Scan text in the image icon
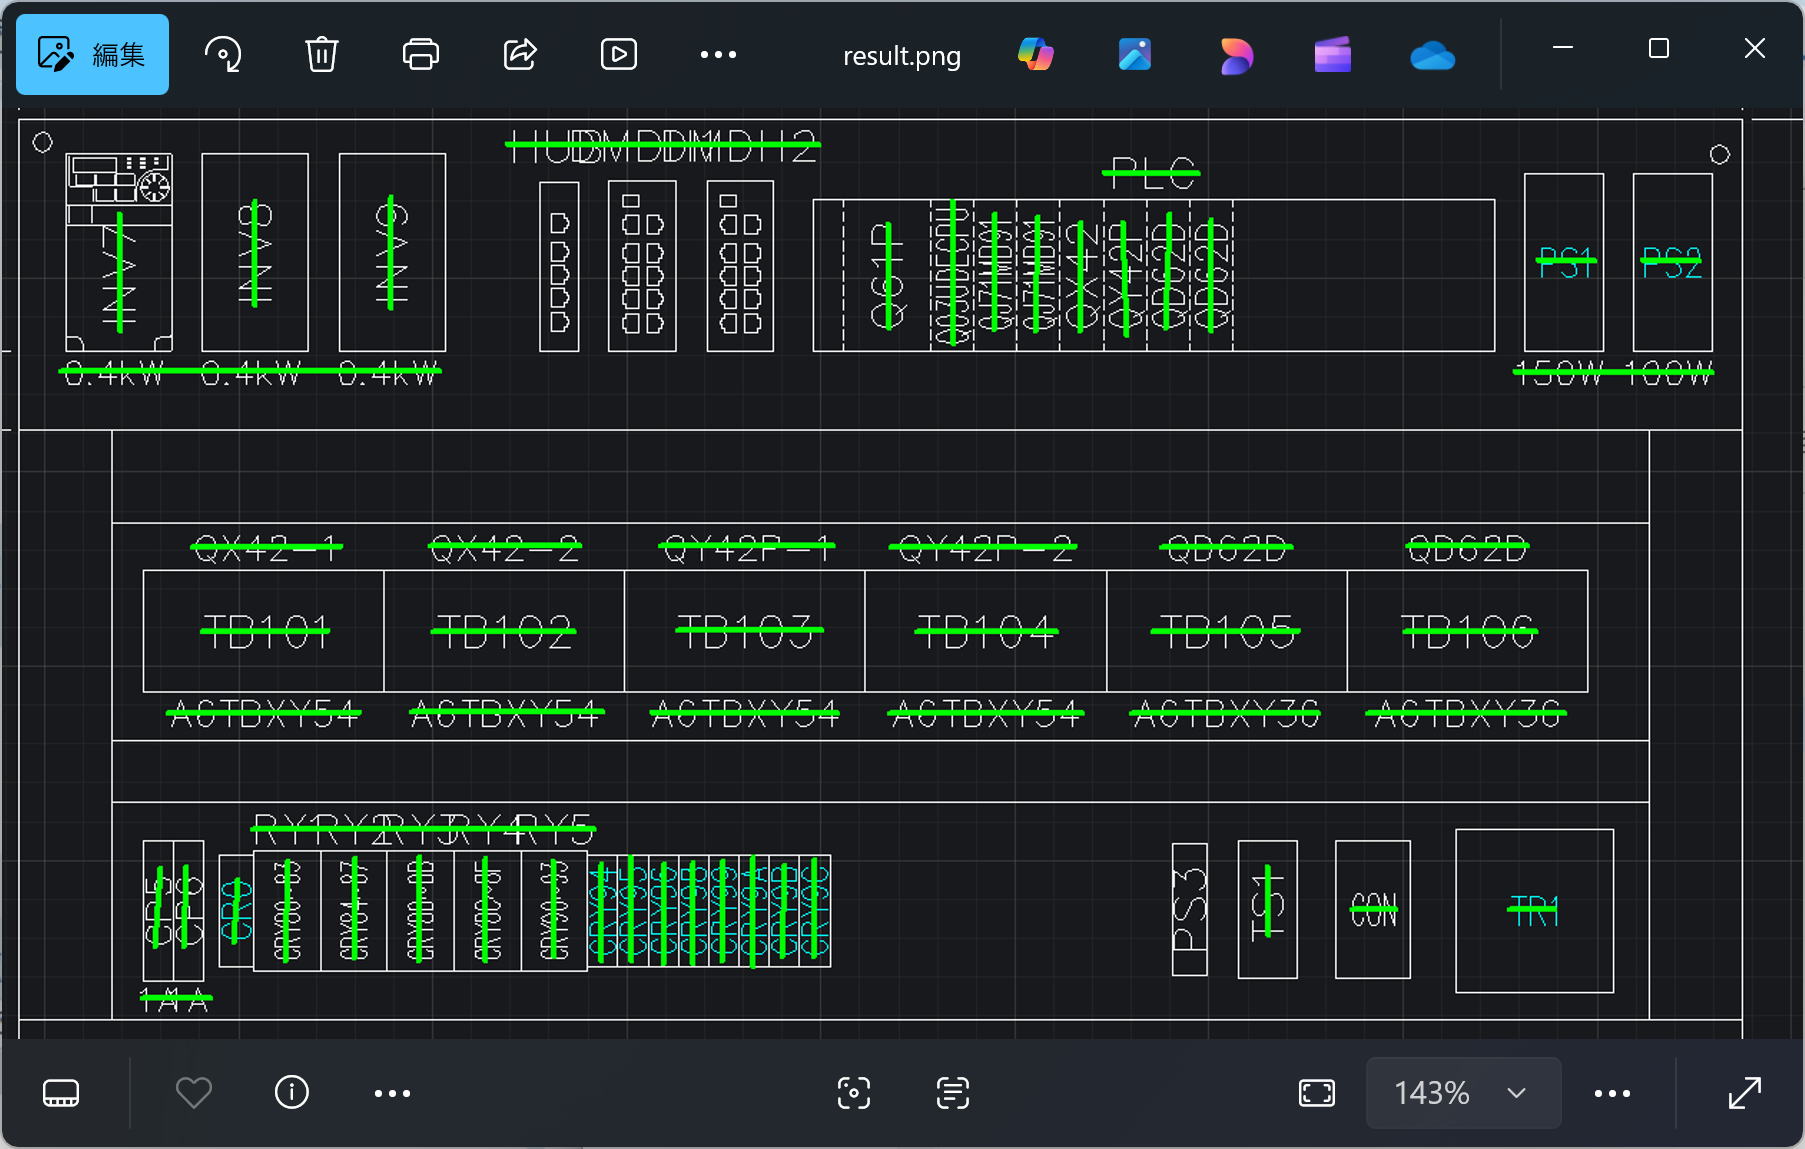The height and width of the screenshot is (1149, 1805). tap(952, 1093)
